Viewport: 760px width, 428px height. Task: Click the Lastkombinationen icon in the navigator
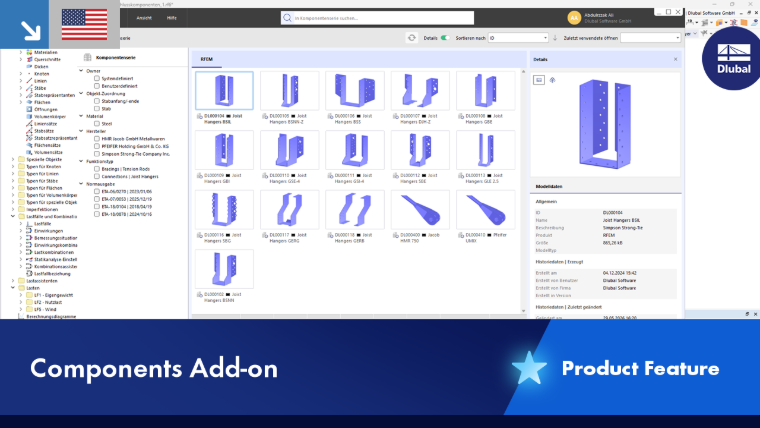point(29,253)
